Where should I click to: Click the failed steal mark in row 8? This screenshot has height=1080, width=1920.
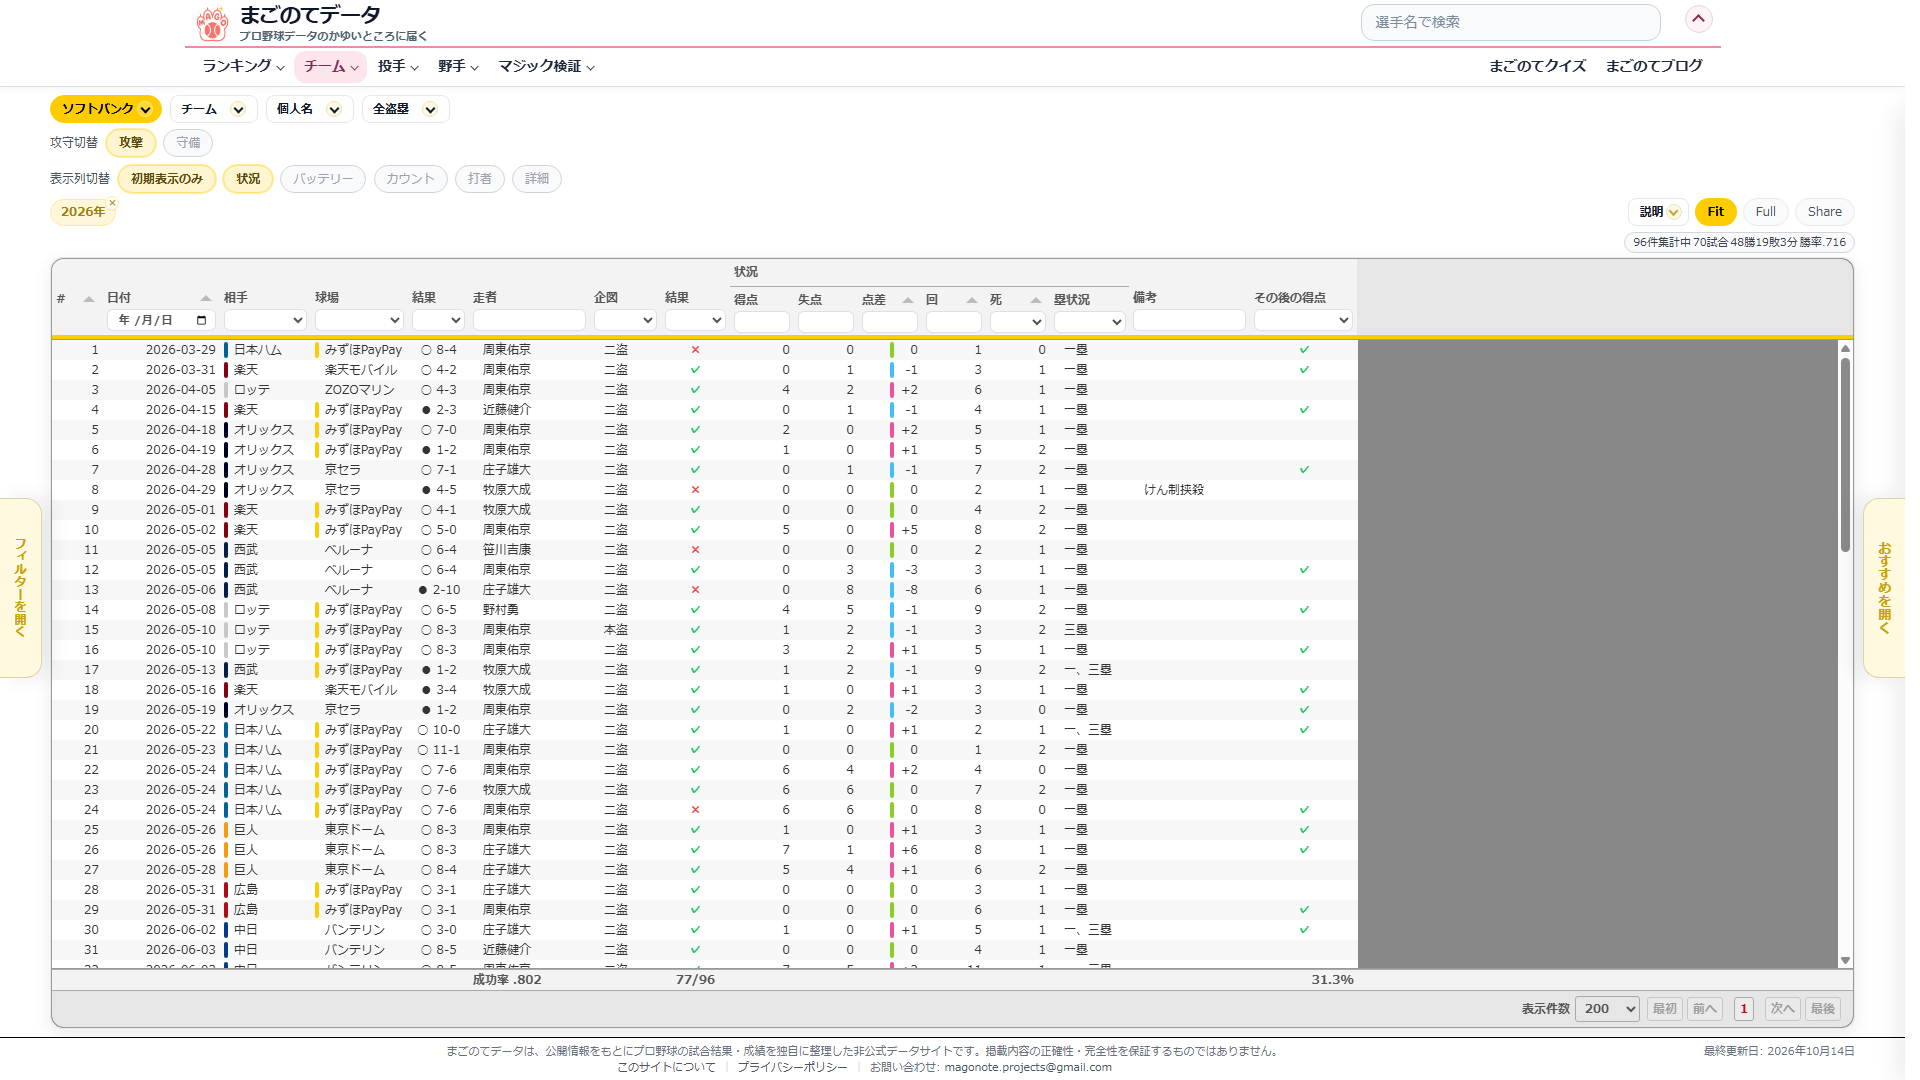pos(695,490)
